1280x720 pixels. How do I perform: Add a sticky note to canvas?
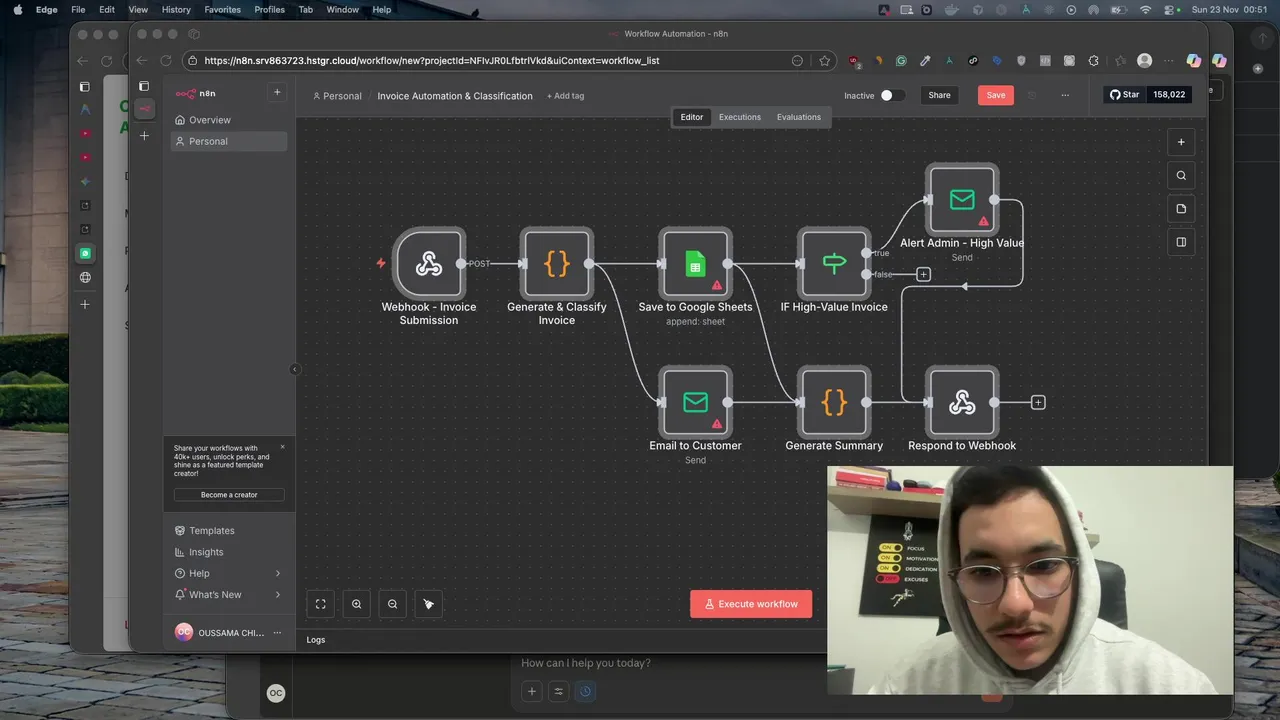(x=1181, y=208)
